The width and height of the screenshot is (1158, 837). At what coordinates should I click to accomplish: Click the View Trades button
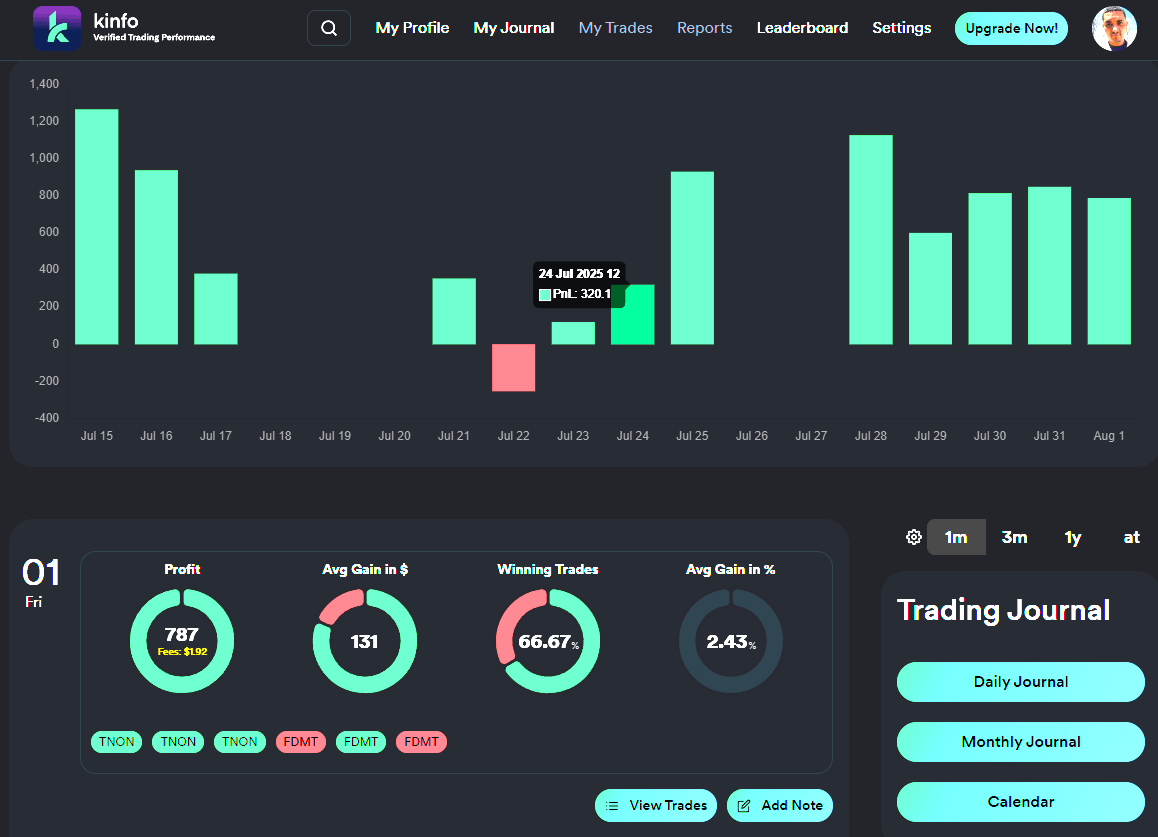(x=656, y=805)
